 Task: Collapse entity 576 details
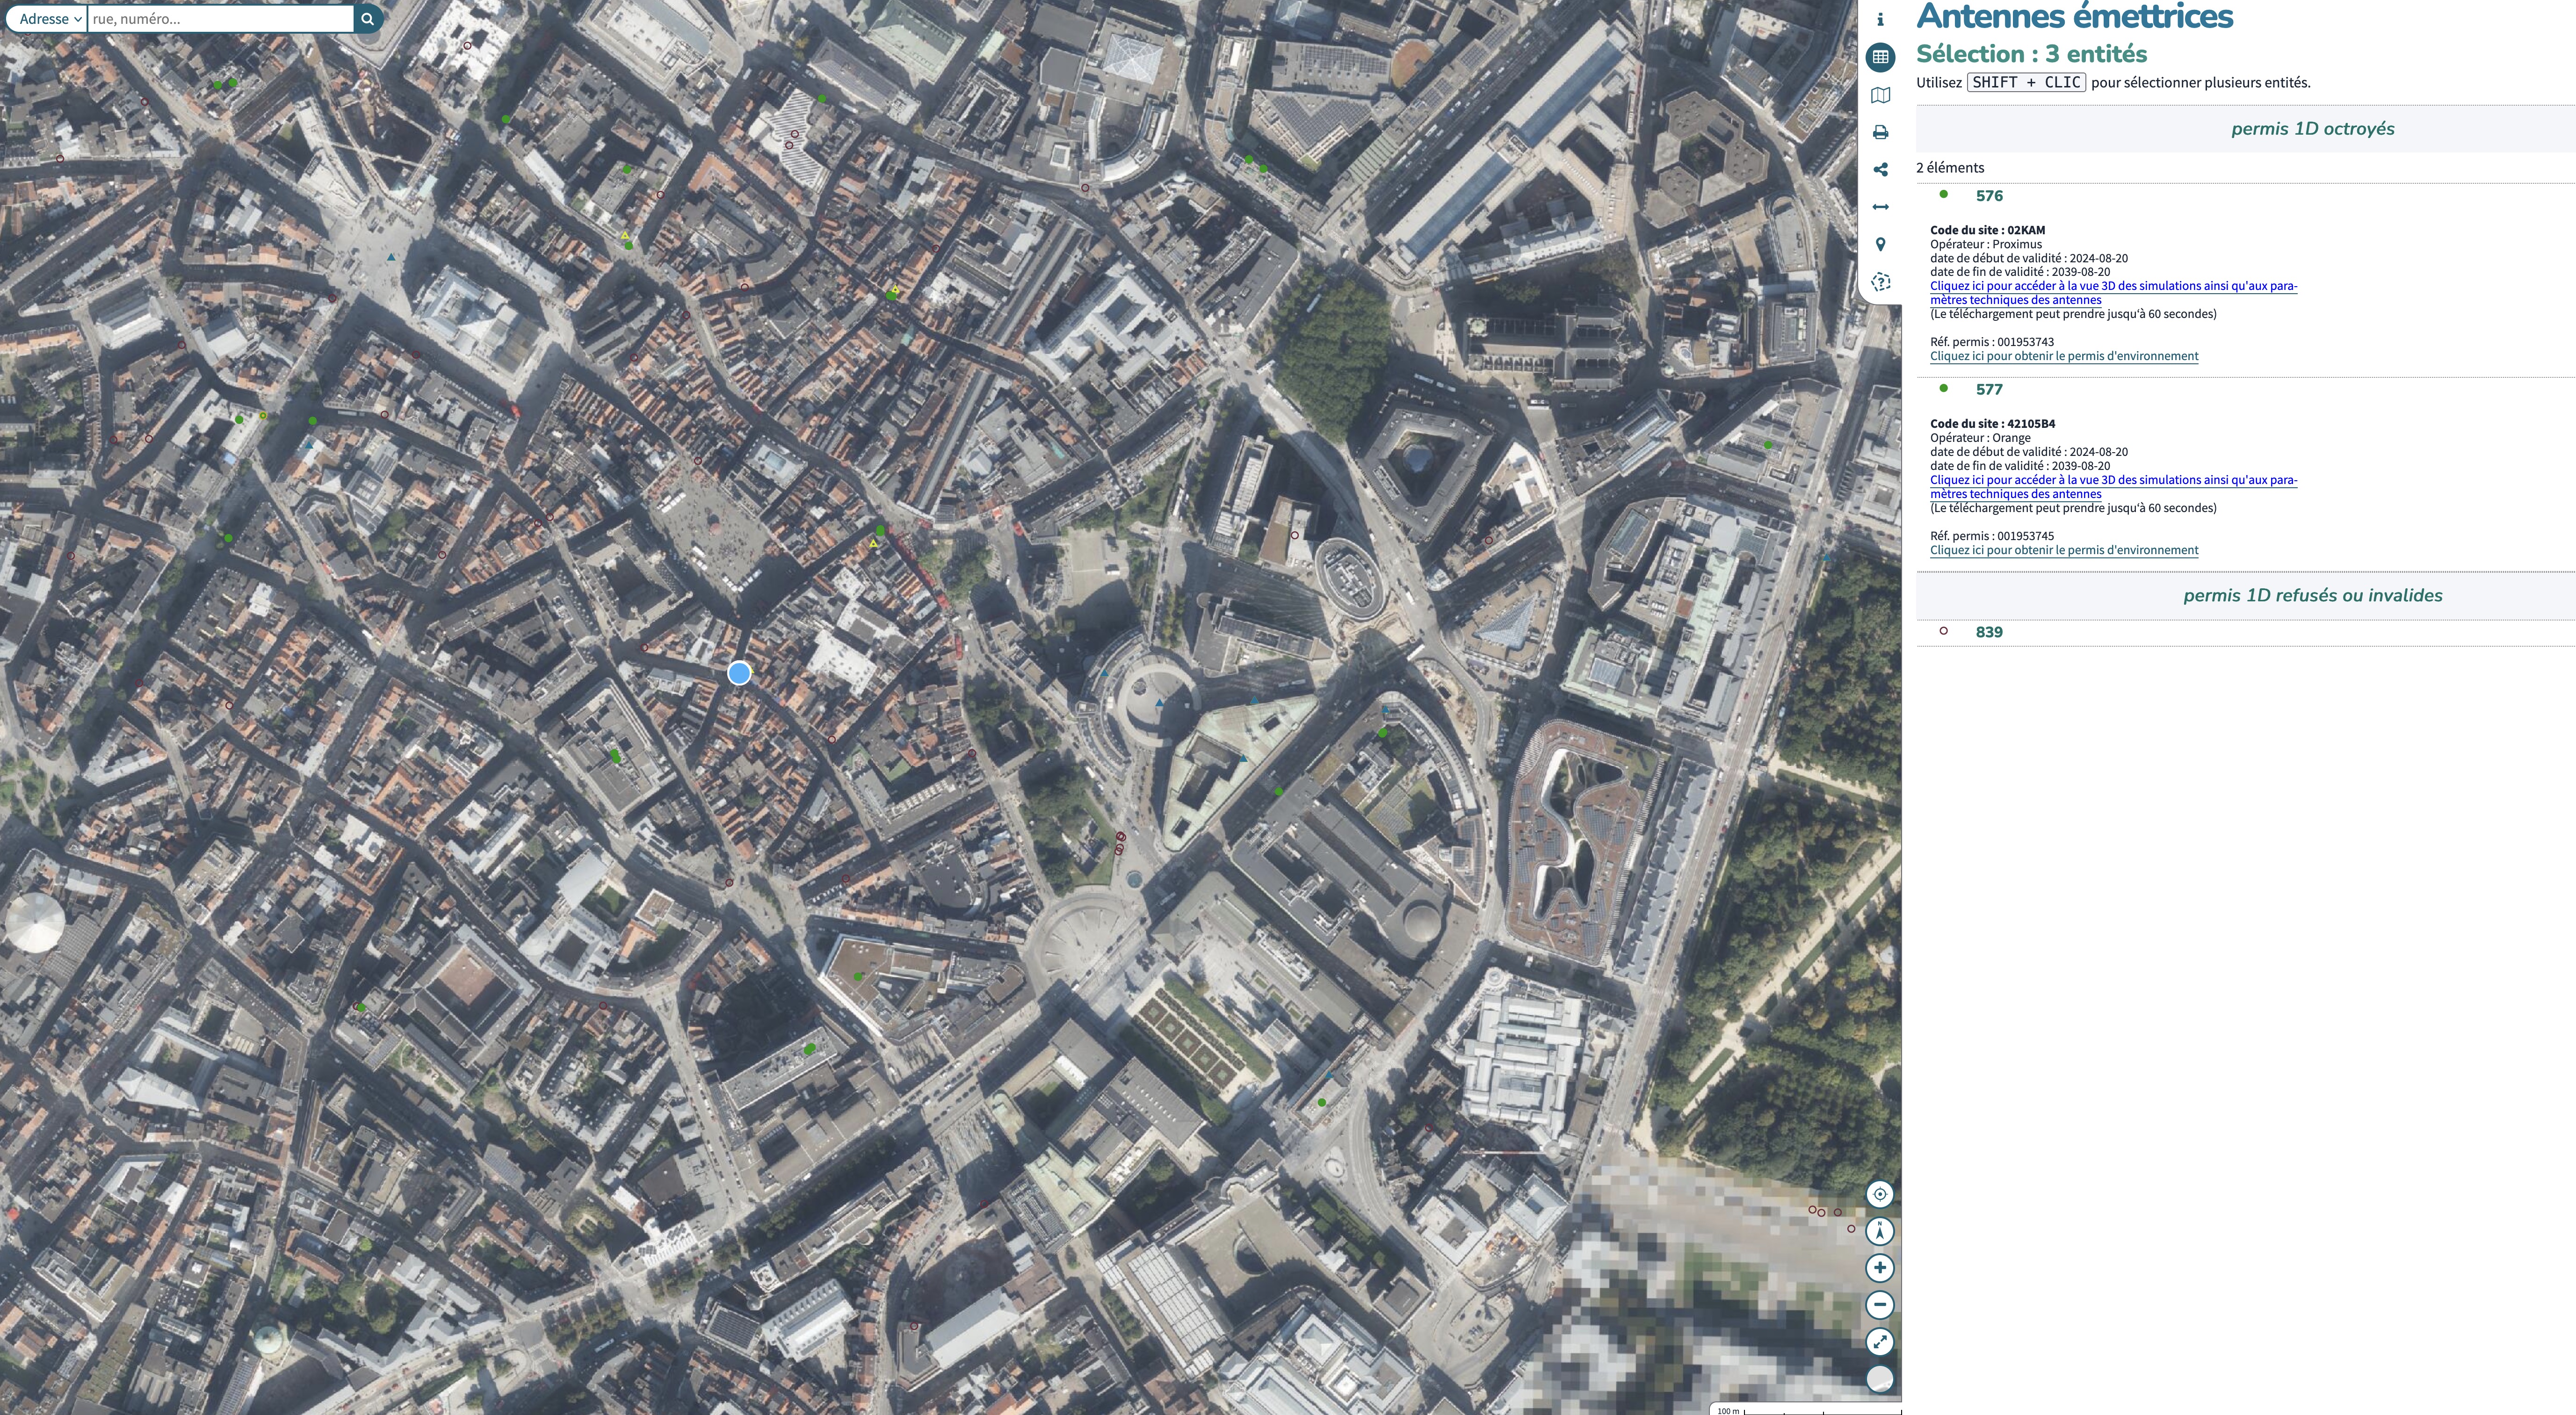tap(1988, 196)
